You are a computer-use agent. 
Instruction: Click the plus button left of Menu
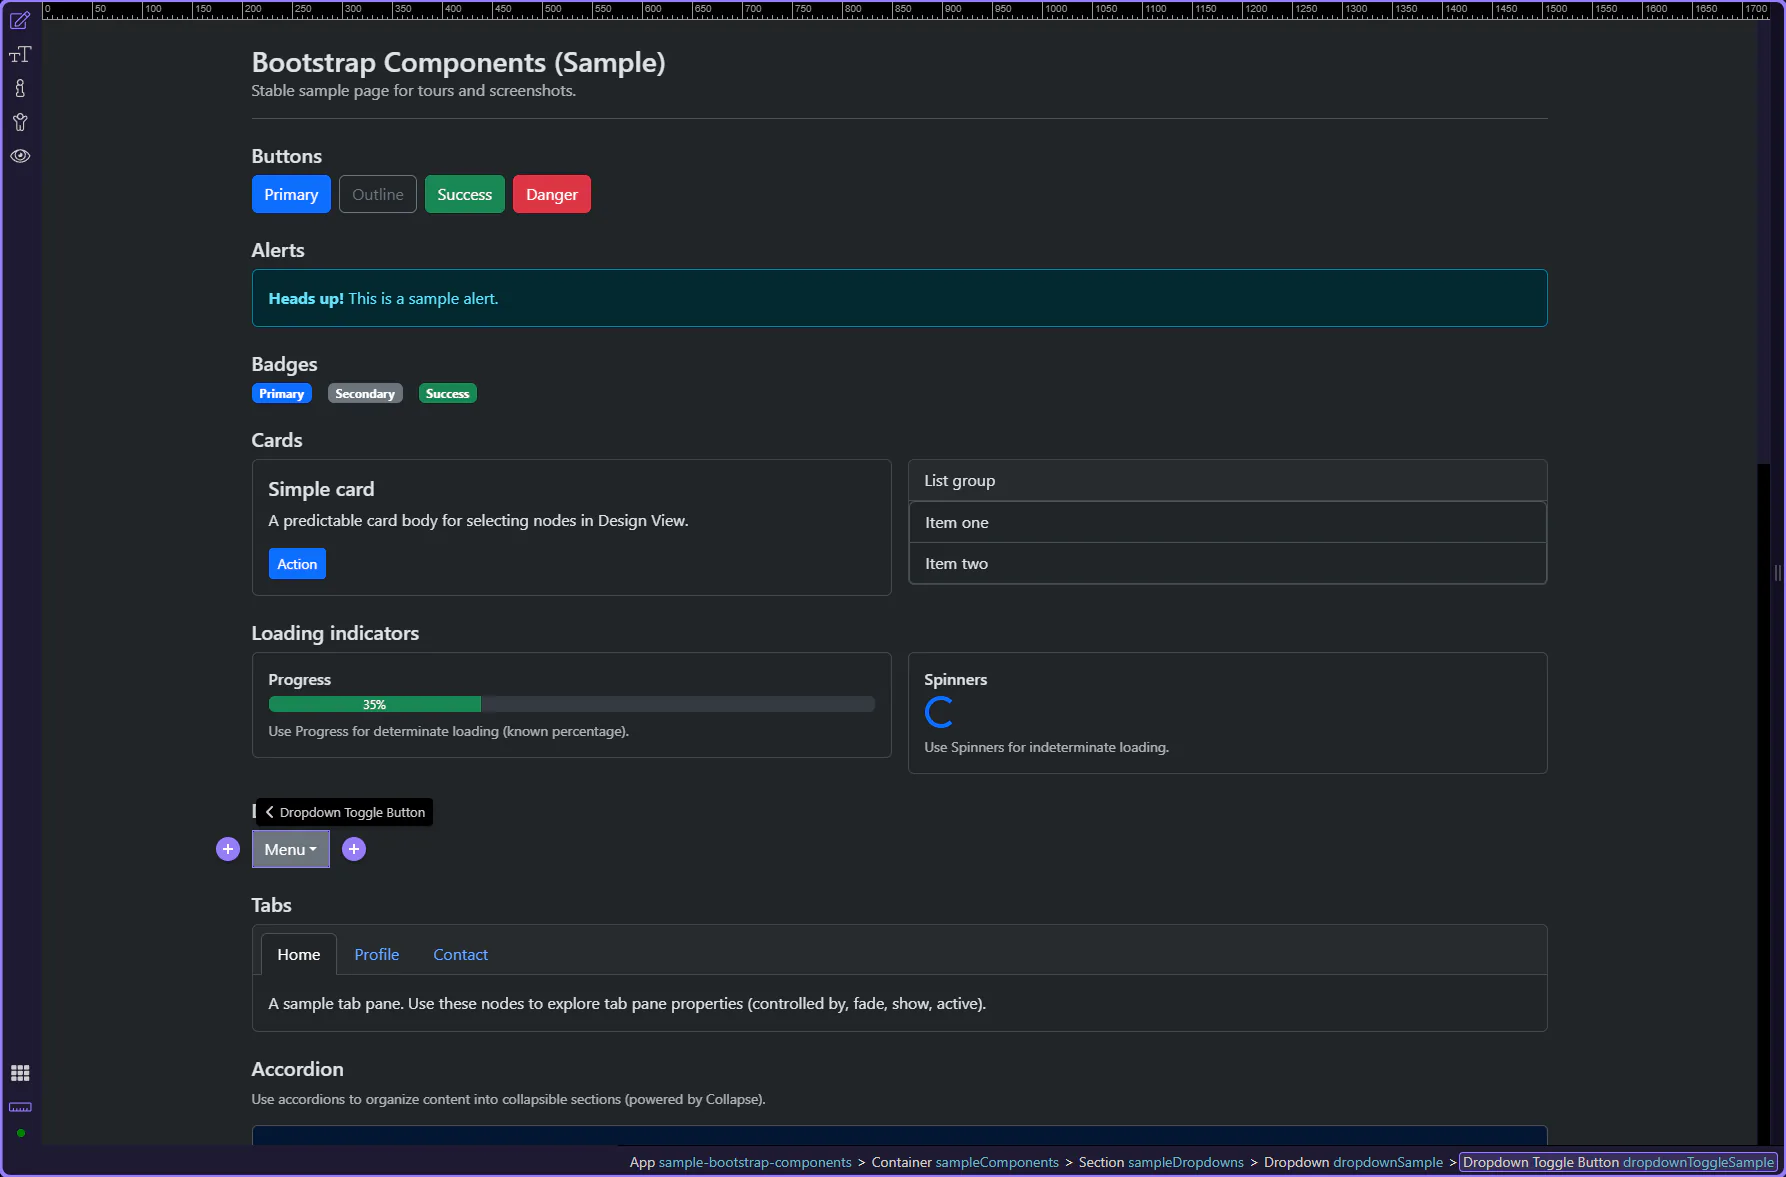click(x=228, y=849)
